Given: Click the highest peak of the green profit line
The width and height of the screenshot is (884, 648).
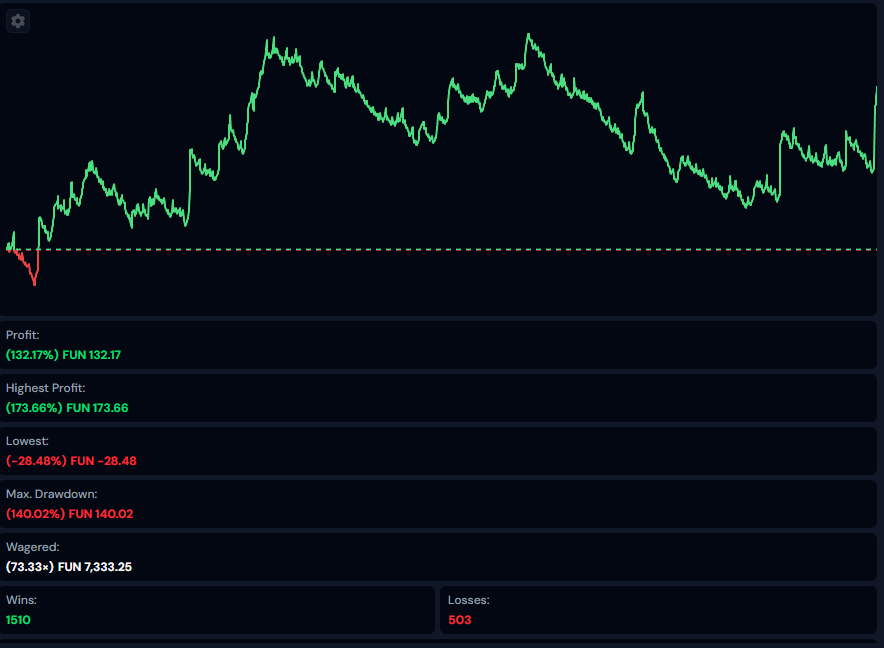Looking at the screenshot, I should click(528, 36).
